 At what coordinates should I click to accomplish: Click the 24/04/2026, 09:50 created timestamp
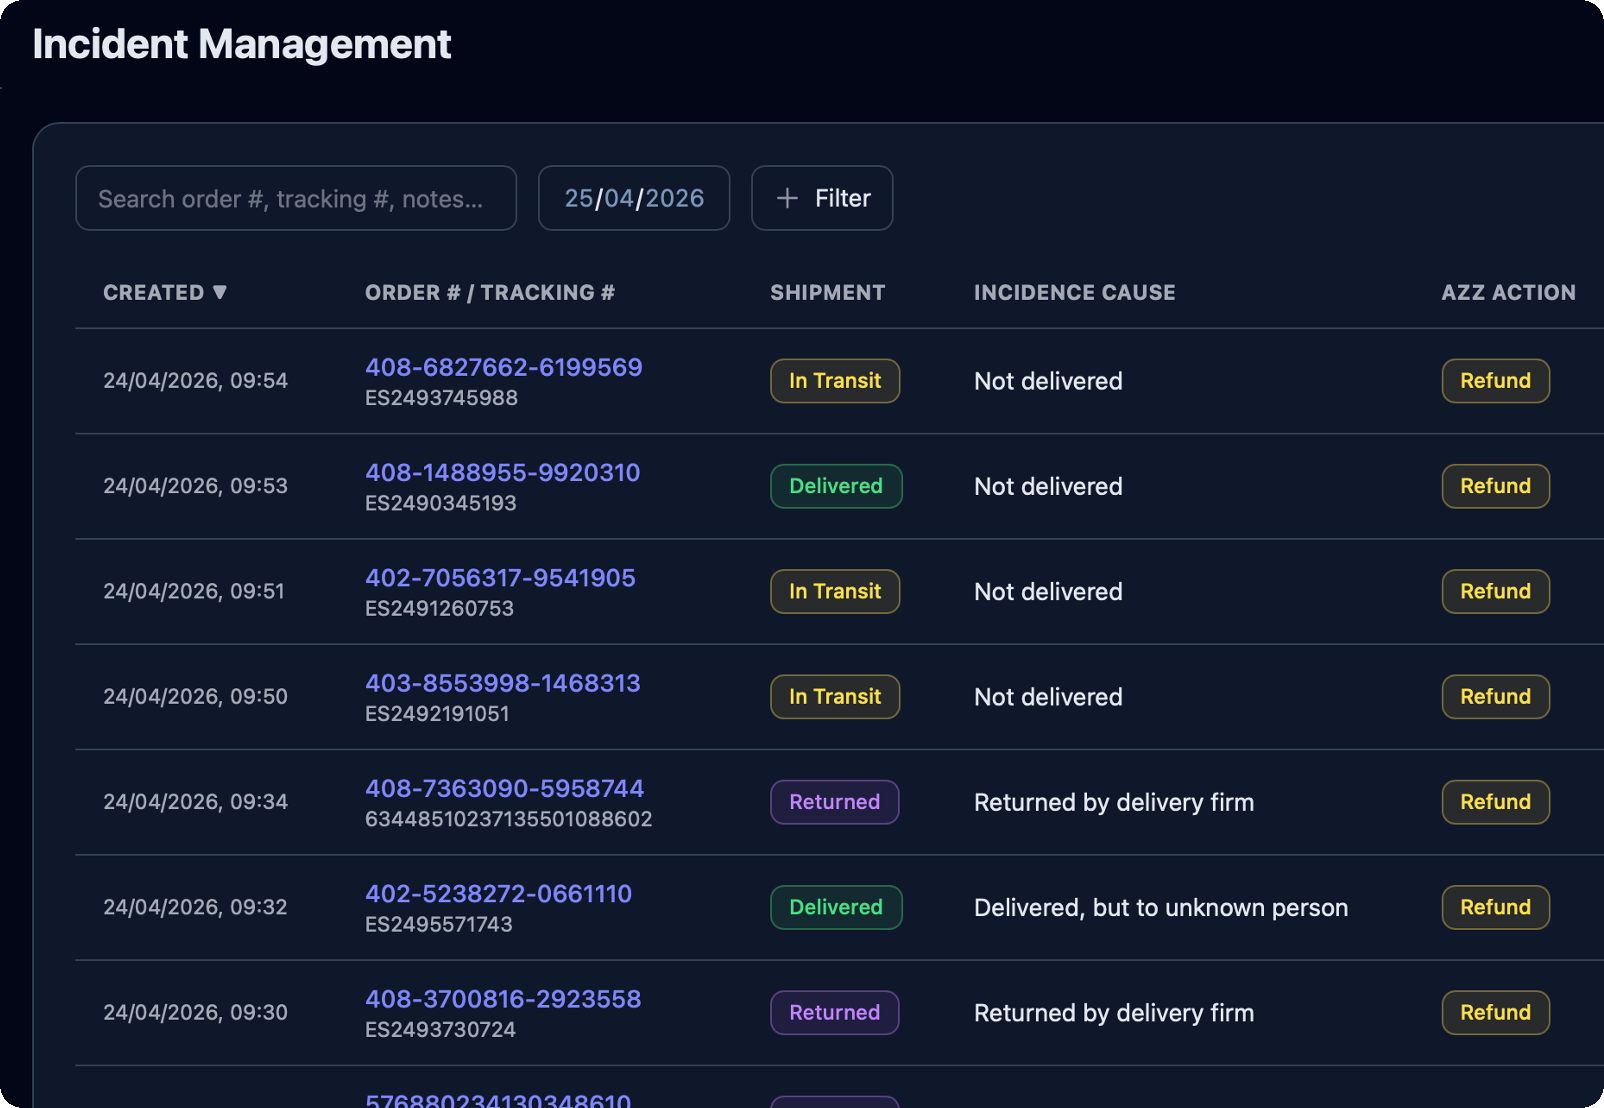[x=195, y=697]
